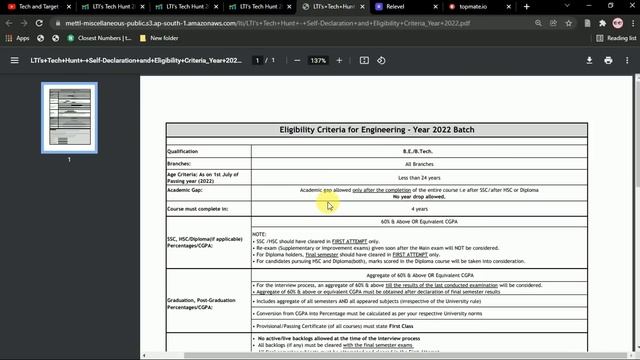Select page 1 thumbnail in sidebar

coord(69,118)
